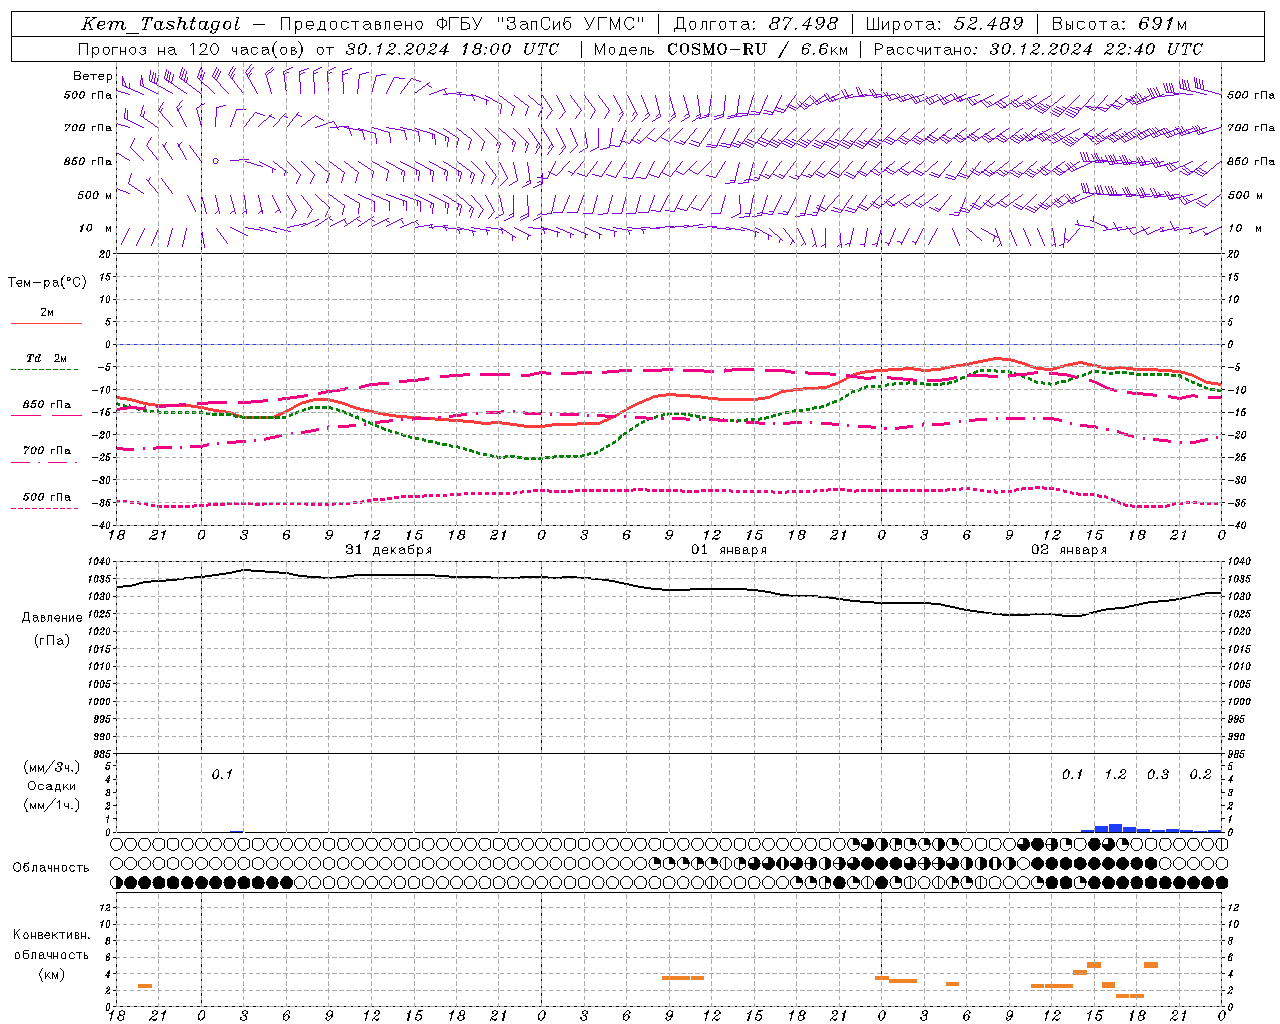Click the tallest blue precipitation bar
1280x1024 pixels.
1115,828
